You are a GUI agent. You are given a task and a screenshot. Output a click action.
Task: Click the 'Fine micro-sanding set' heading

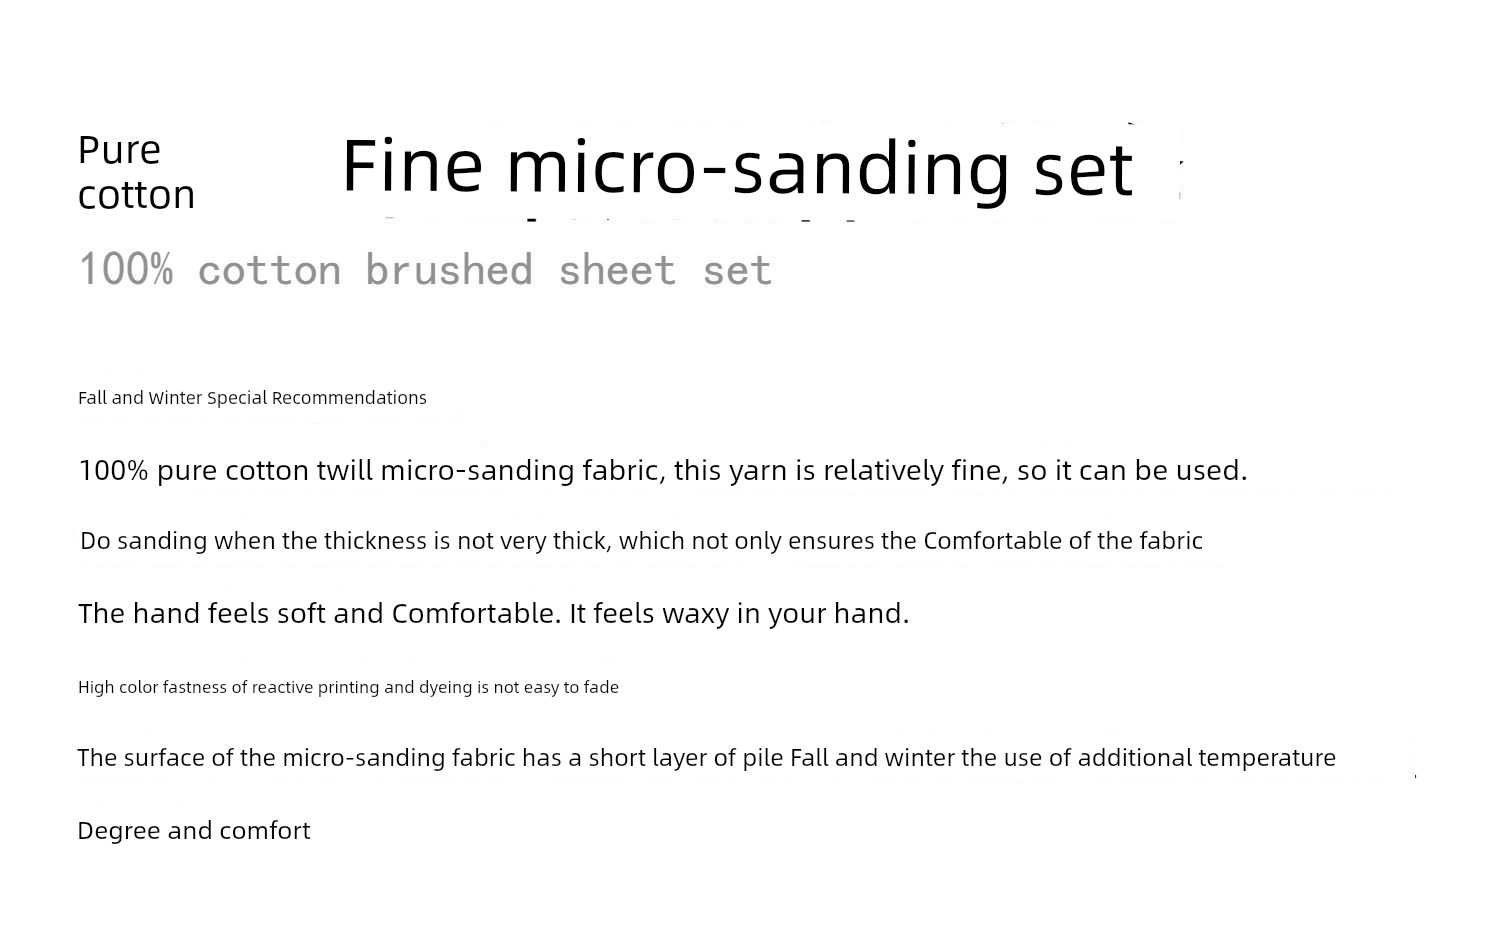point(737,167)
